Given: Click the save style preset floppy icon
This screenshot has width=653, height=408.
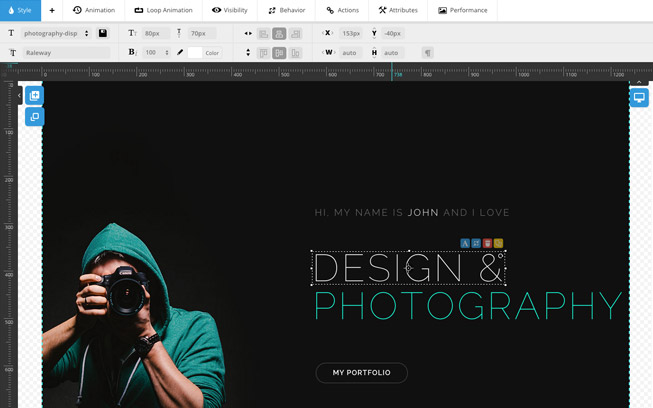Looking at the screenshot, I should coord(103,33).
